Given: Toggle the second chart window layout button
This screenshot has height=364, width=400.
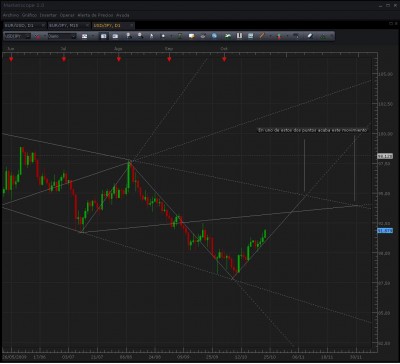Looking at the screenshot, I should click(115, 36).
